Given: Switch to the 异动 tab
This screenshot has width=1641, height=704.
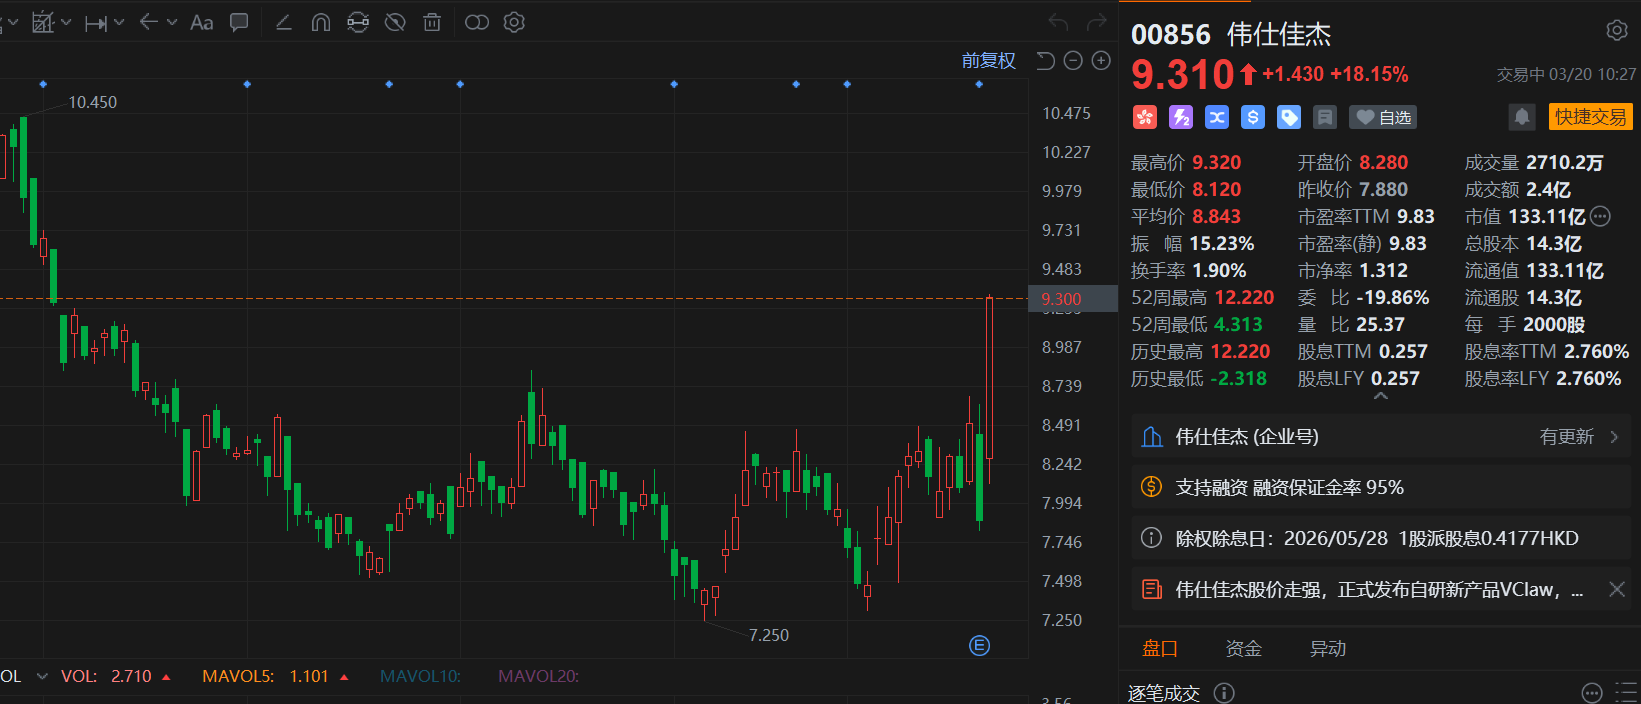Looking at the screenshot, I should [1327, 648].
